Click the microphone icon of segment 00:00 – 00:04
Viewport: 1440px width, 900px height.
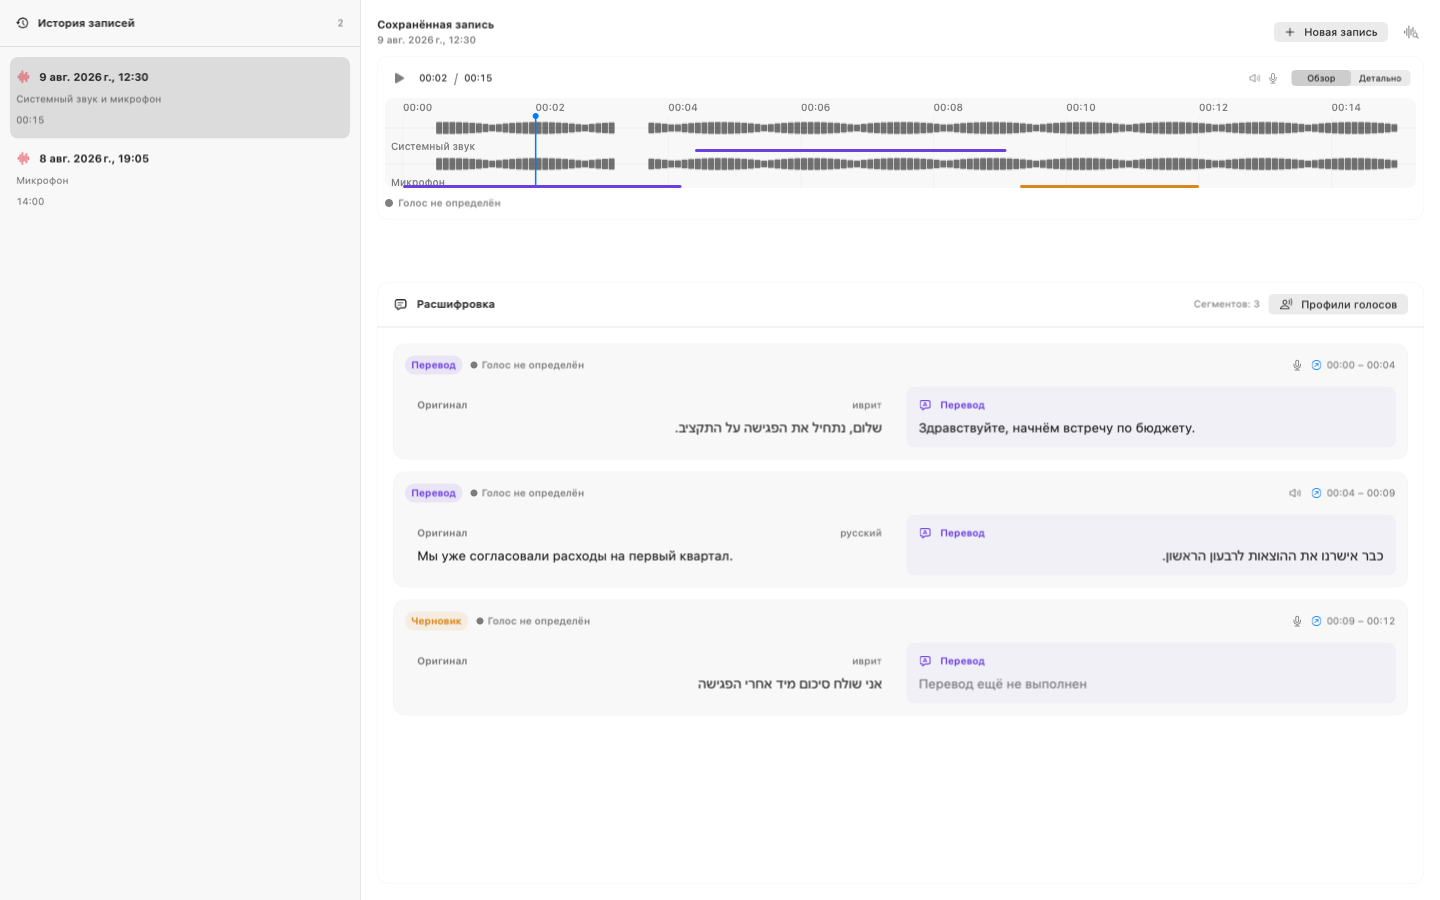tap(1297, 365)
